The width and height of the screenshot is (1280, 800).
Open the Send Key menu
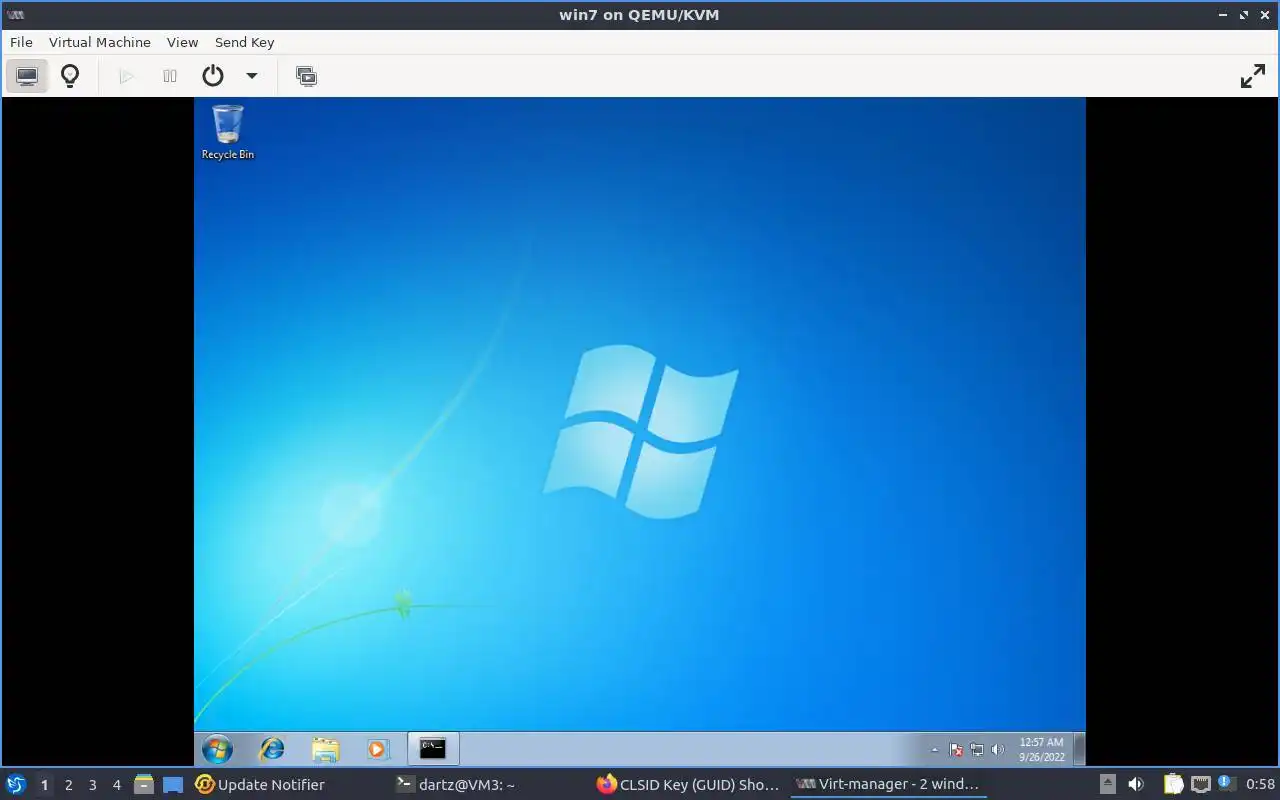[x=244, y=42]
